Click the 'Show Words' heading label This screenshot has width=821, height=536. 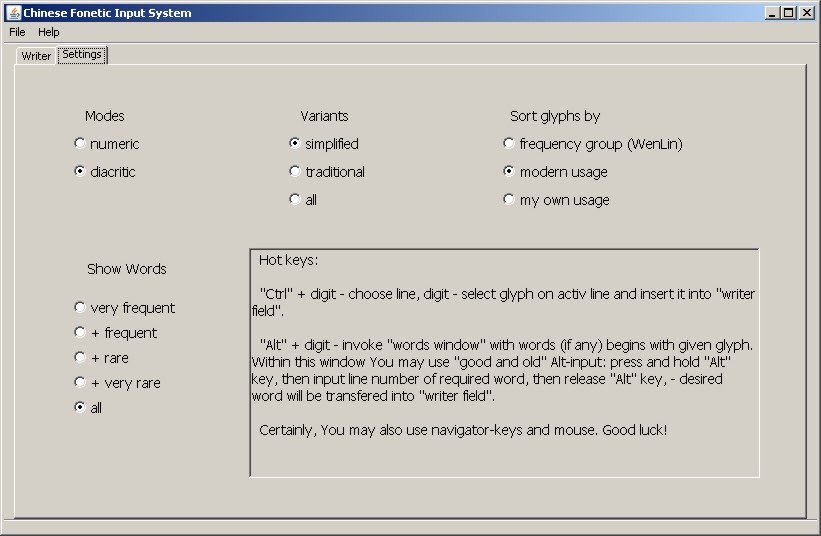127,269
